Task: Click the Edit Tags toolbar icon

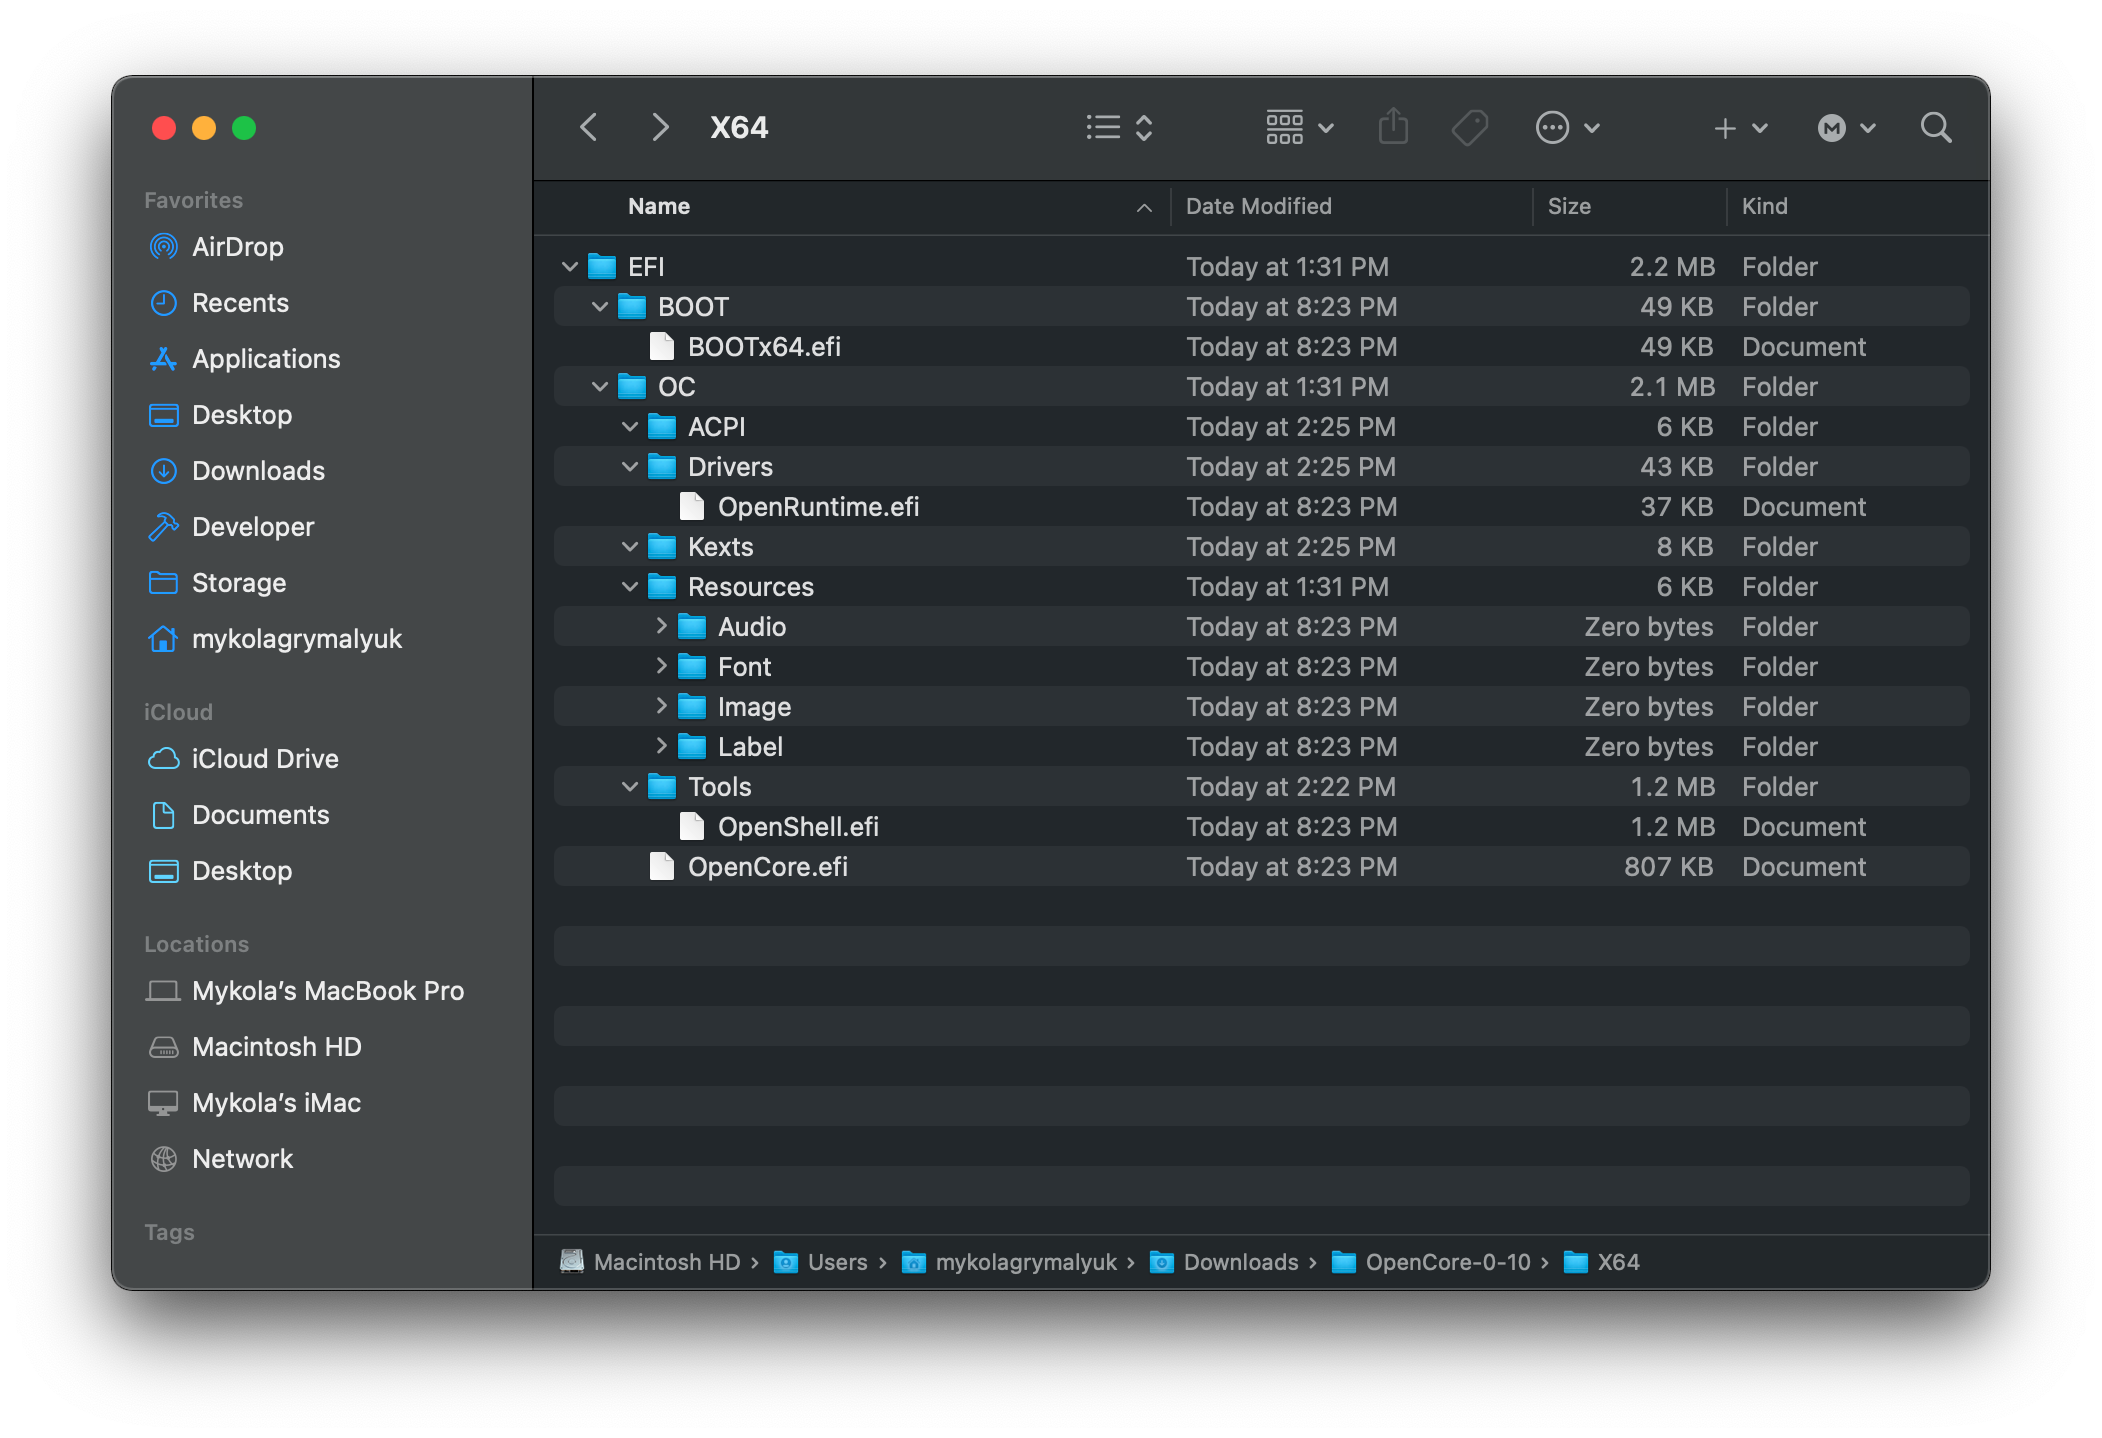Action: click(x=1469, y=128)
